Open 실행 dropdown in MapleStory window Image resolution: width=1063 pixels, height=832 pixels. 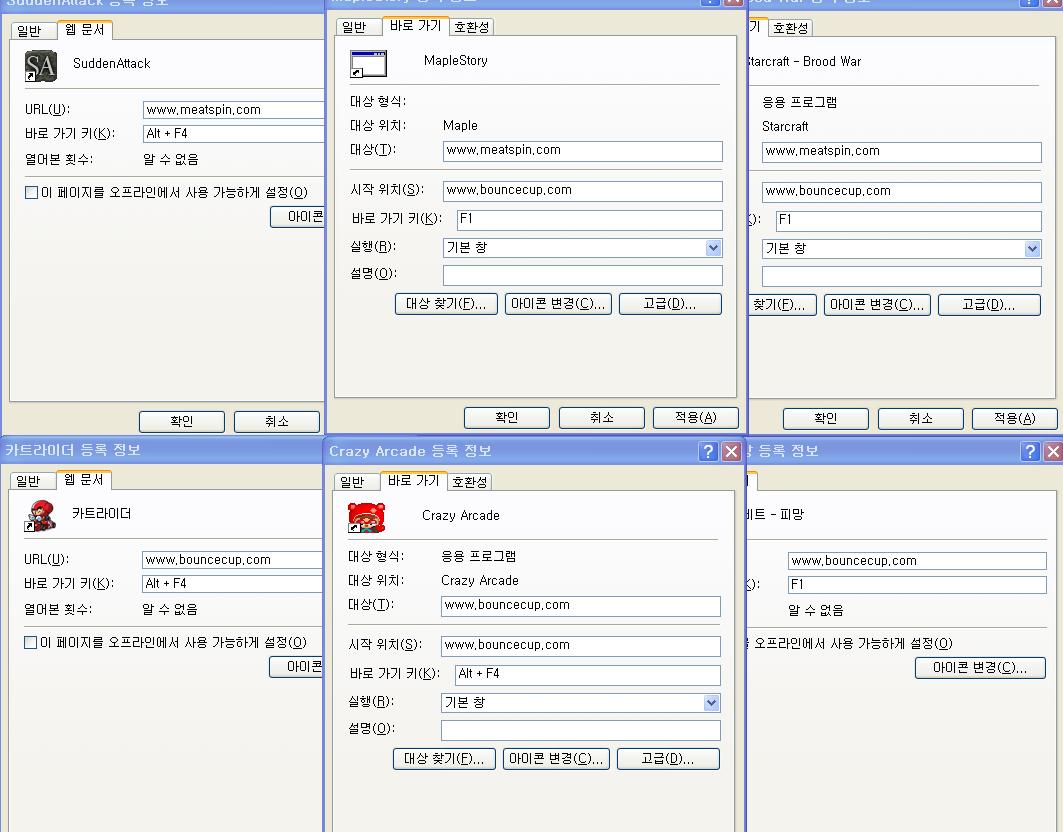(713, 248)
